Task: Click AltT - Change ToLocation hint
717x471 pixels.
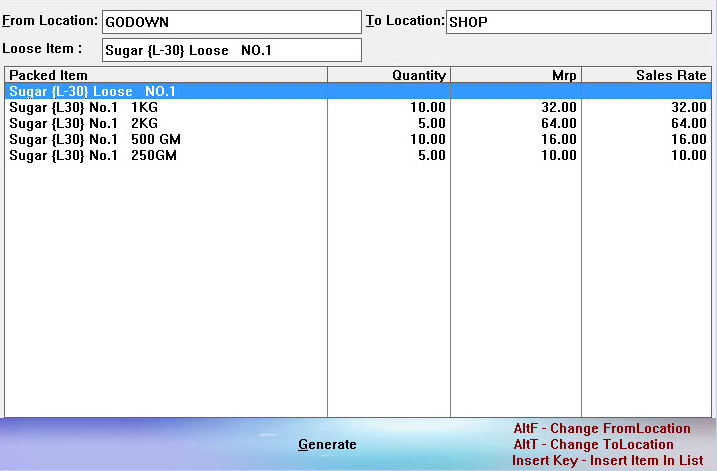Action: tap(593, 444)
